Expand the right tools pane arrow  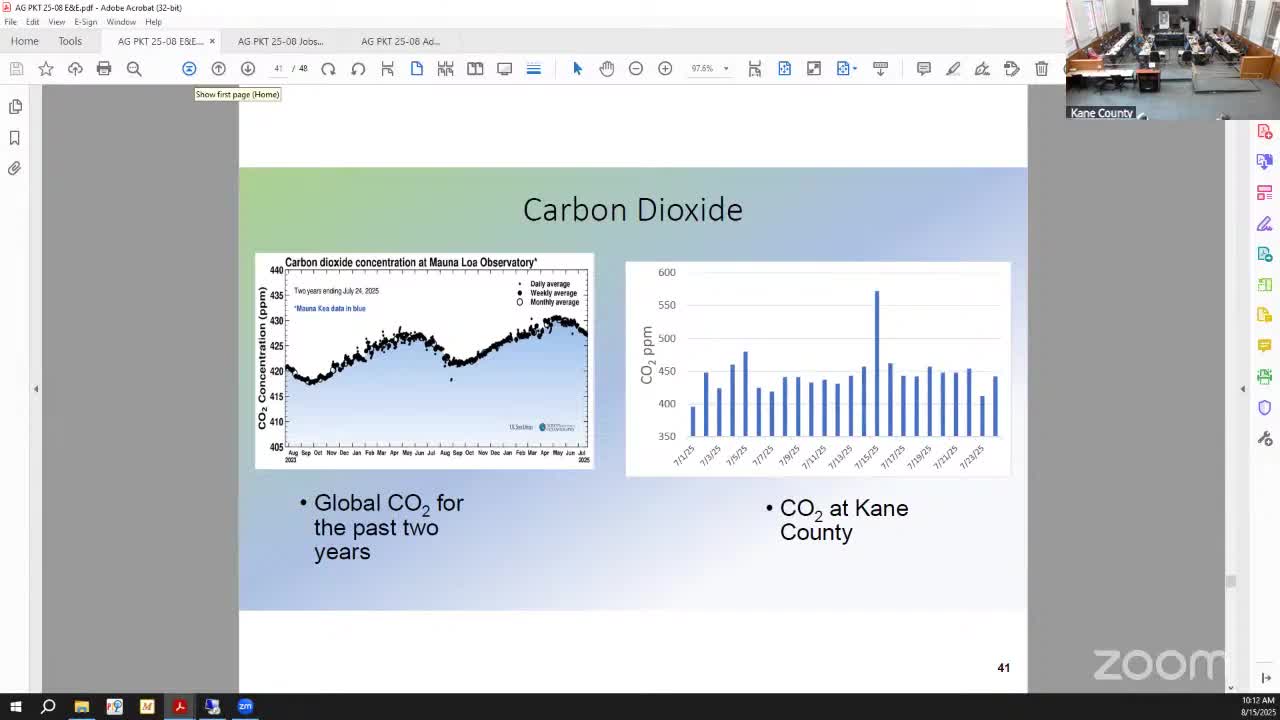(x=1243, y=389)
